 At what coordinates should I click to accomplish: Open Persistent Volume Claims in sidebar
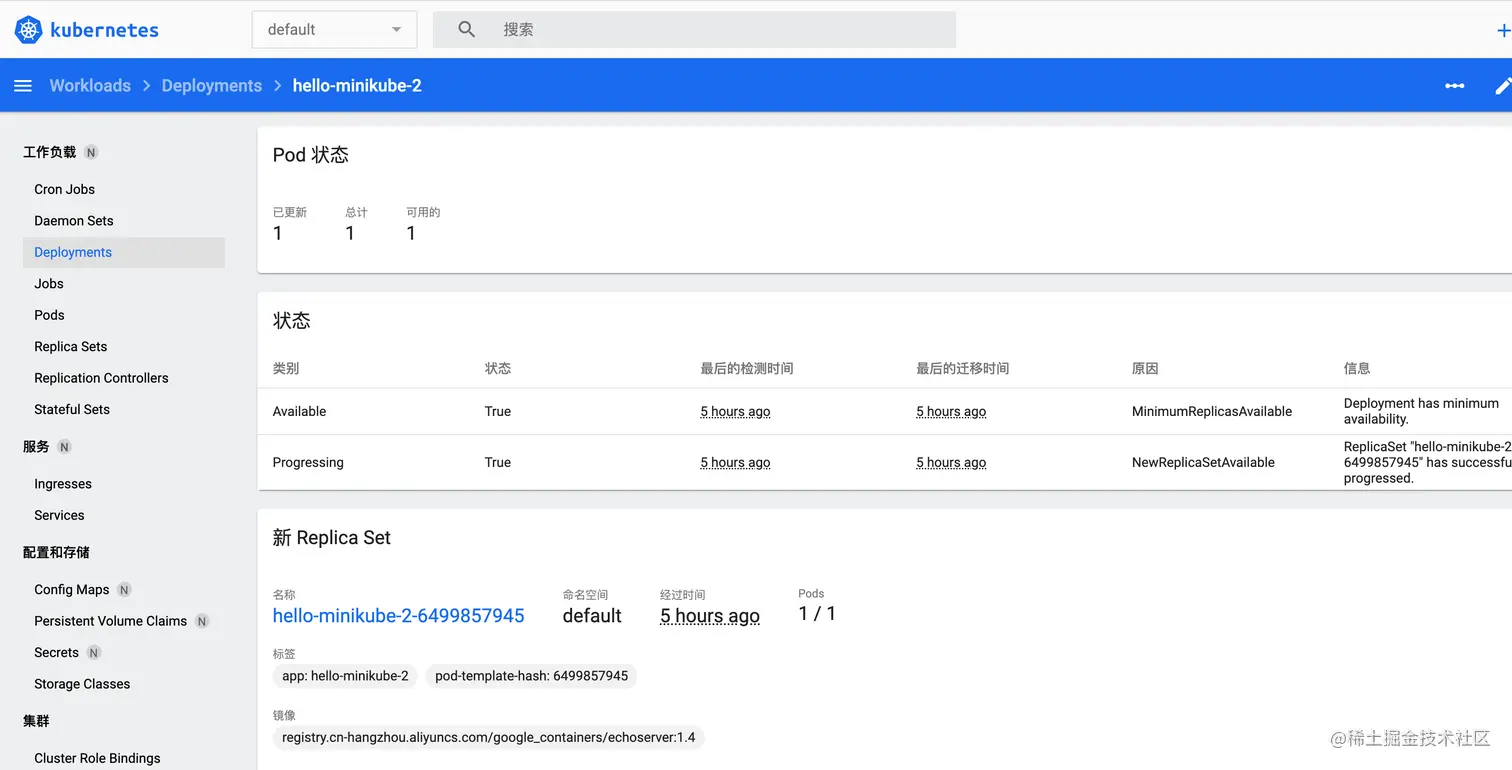[x=110, y=621]
